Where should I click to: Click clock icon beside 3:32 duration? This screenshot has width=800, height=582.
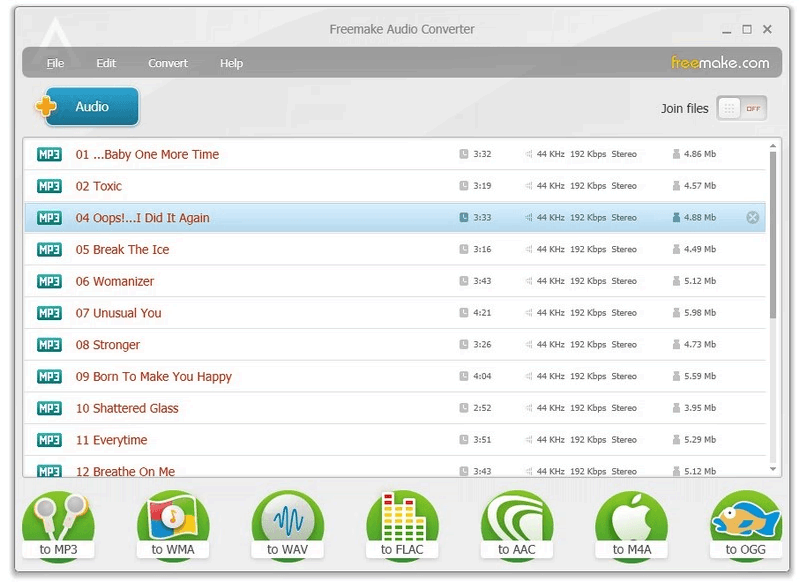click(464, 154)
